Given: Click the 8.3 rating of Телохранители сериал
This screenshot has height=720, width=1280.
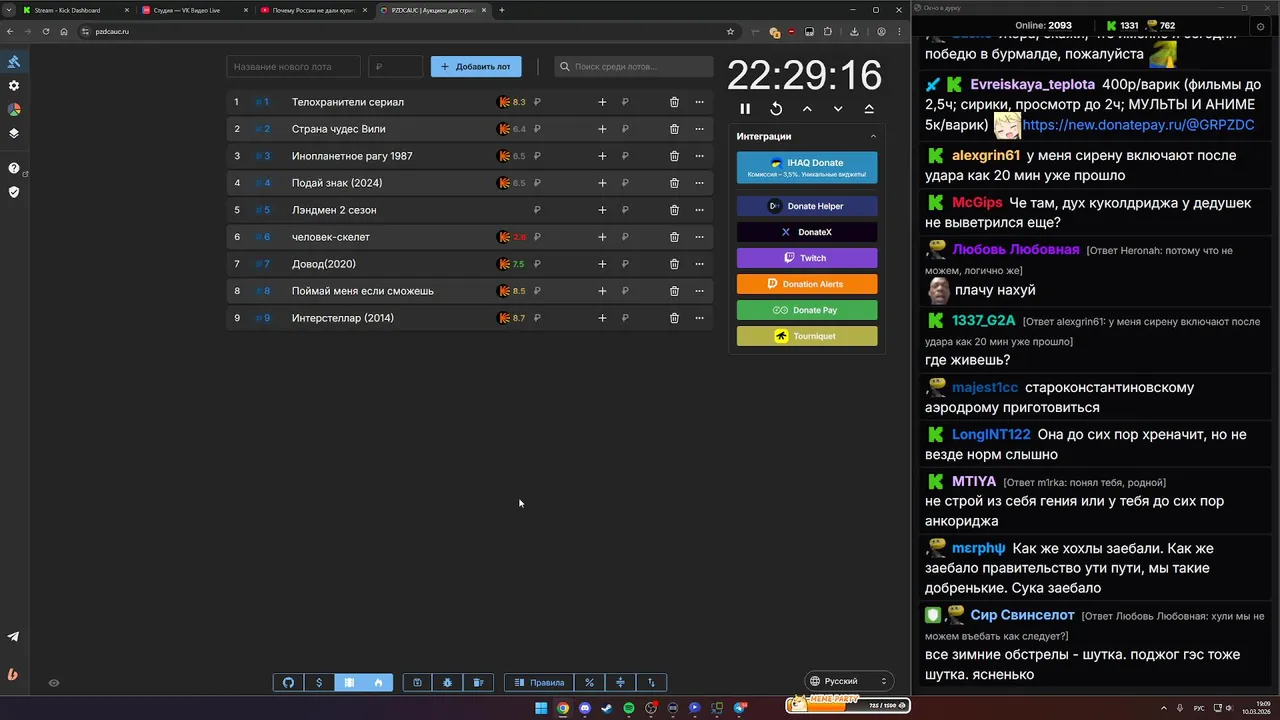Looking at the screenshot, I should pos(512,102).
